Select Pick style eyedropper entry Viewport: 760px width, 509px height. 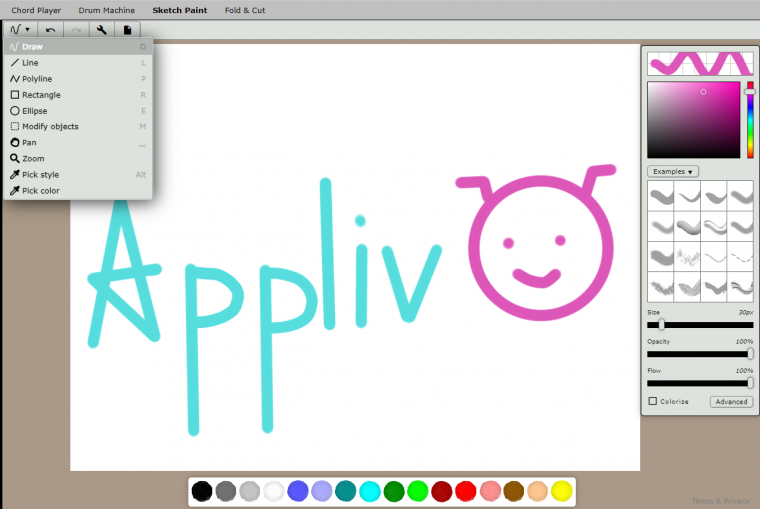(x=78, y=175)
